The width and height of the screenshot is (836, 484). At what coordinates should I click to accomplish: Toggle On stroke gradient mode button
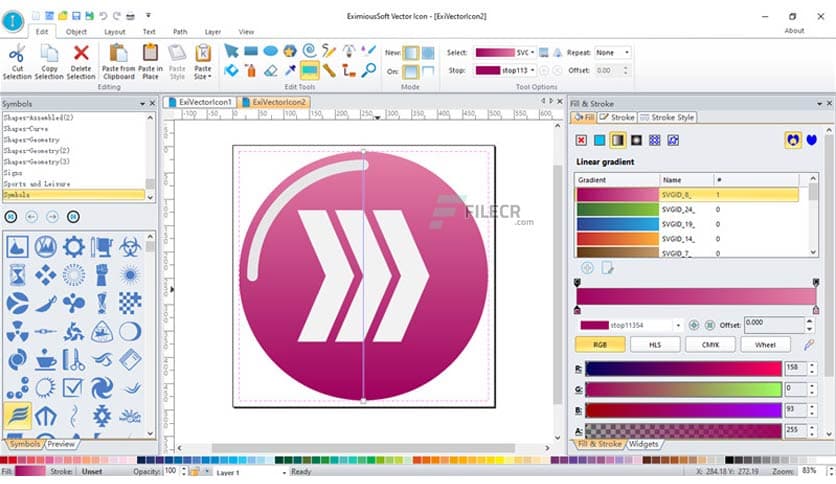point(428,71)
